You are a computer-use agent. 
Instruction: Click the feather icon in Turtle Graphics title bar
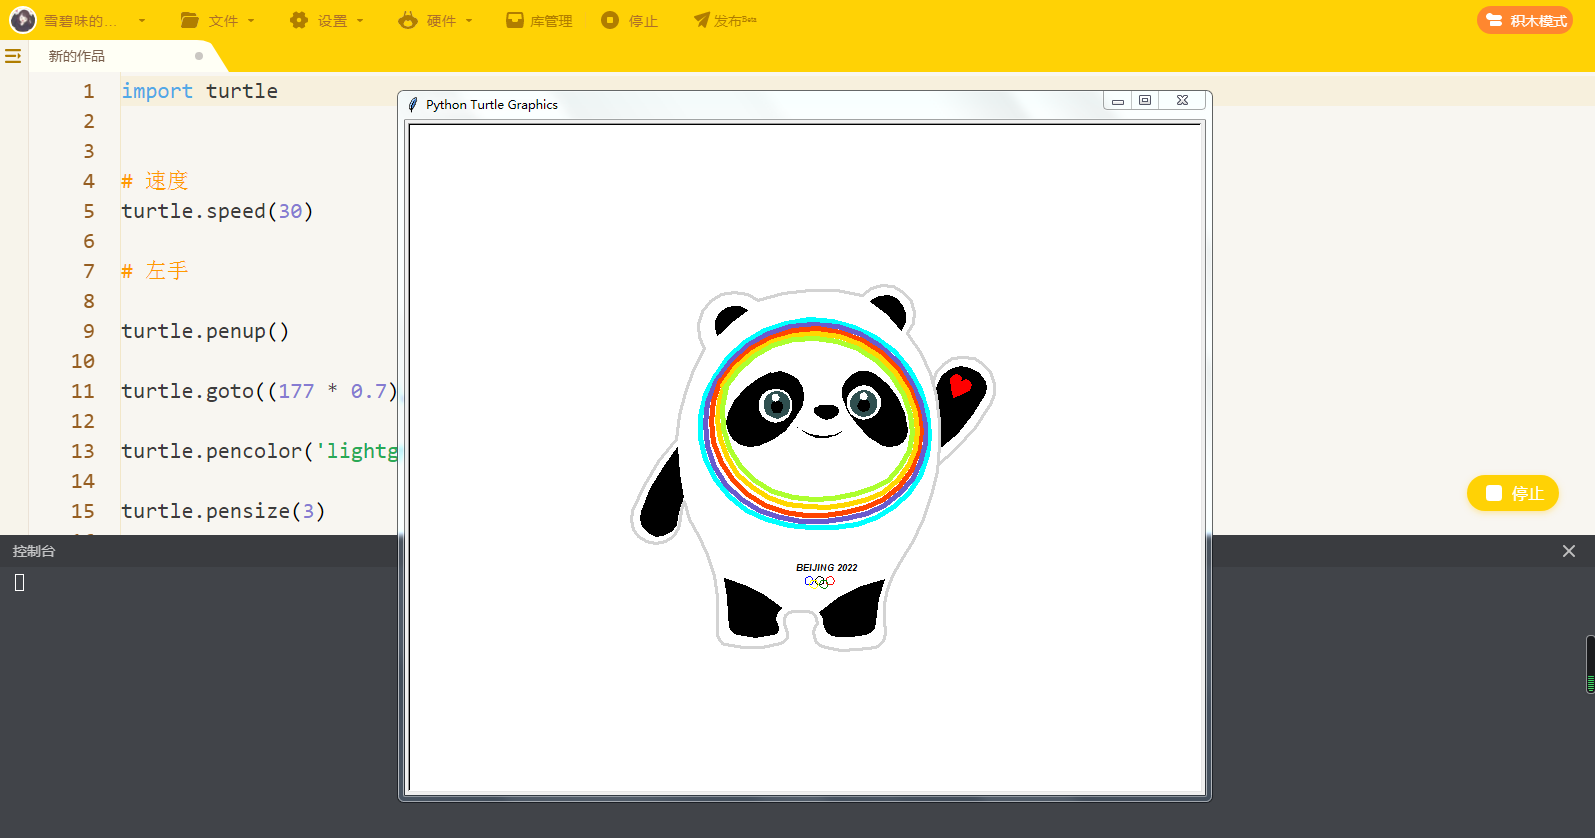tap(413, 104)
